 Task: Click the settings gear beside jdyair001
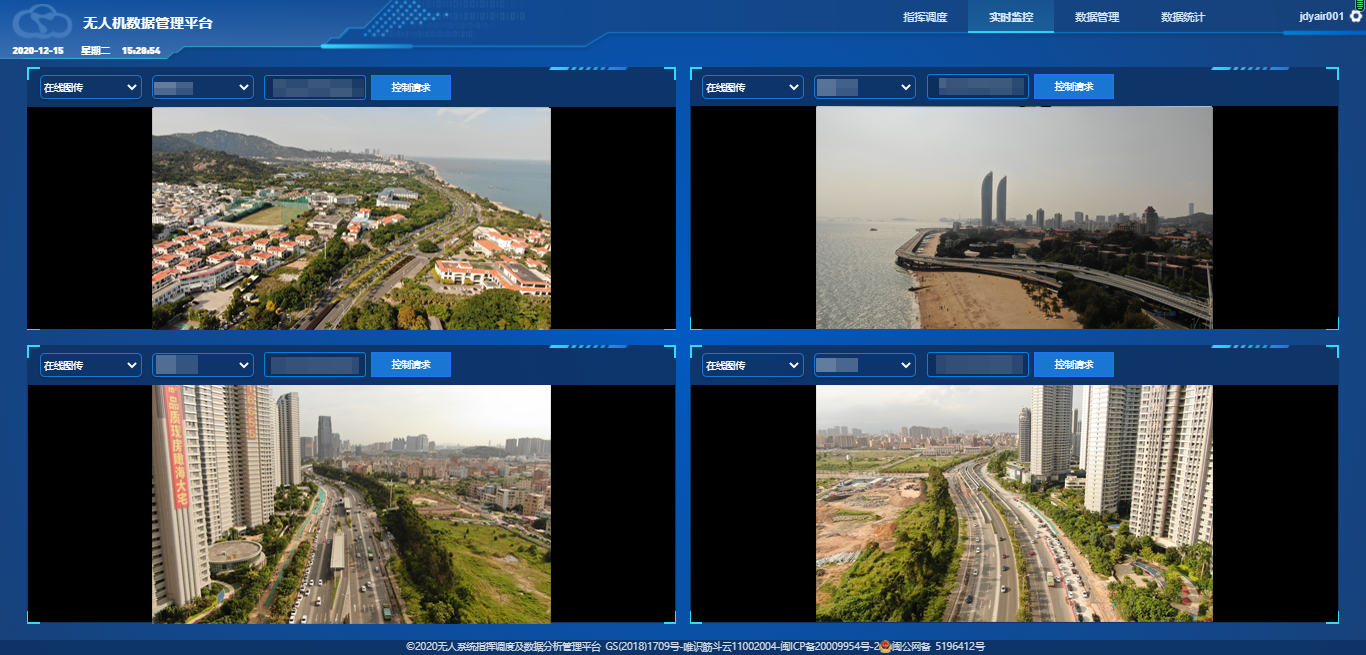coord(1355,17)
